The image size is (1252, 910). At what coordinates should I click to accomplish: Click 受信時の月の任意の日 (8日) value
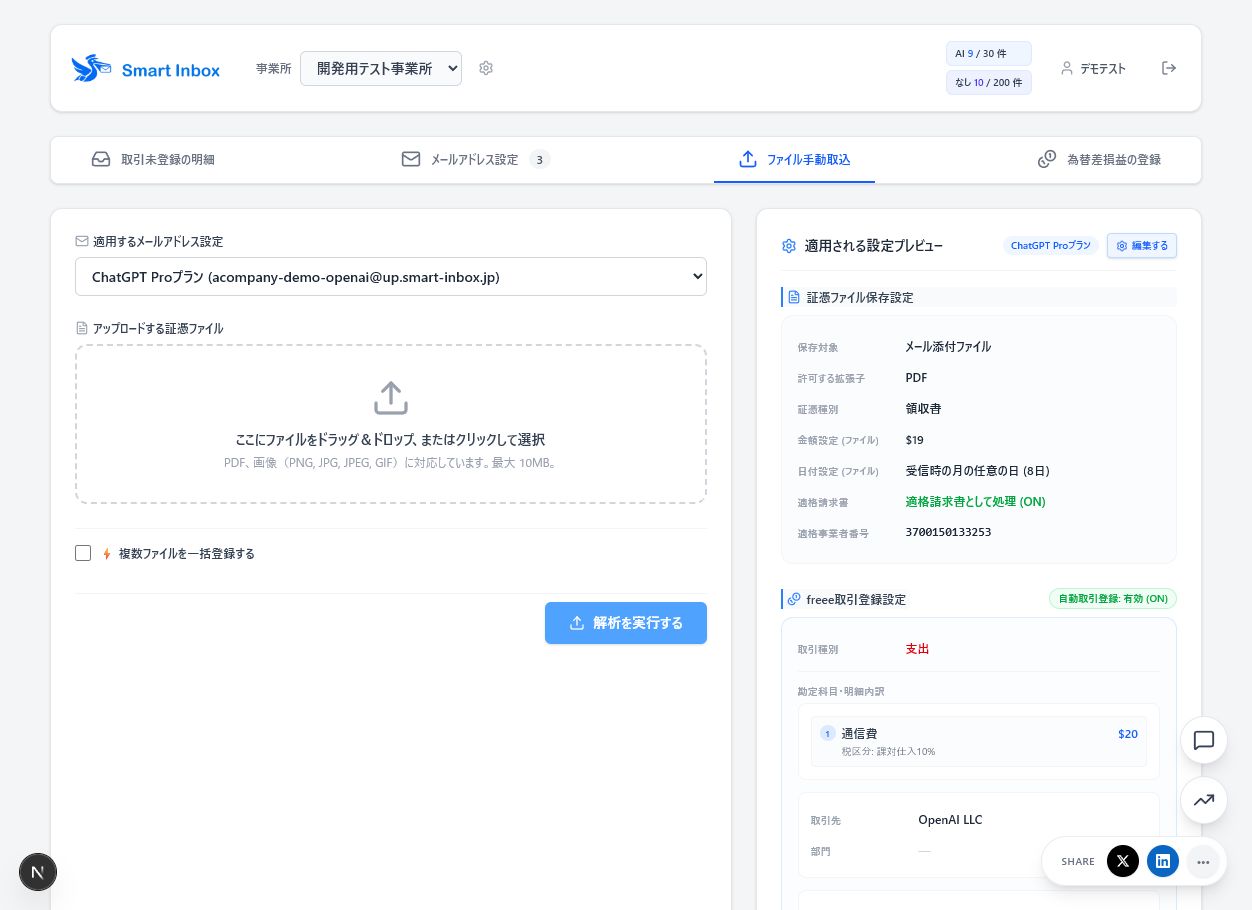[x=977, y=471]
